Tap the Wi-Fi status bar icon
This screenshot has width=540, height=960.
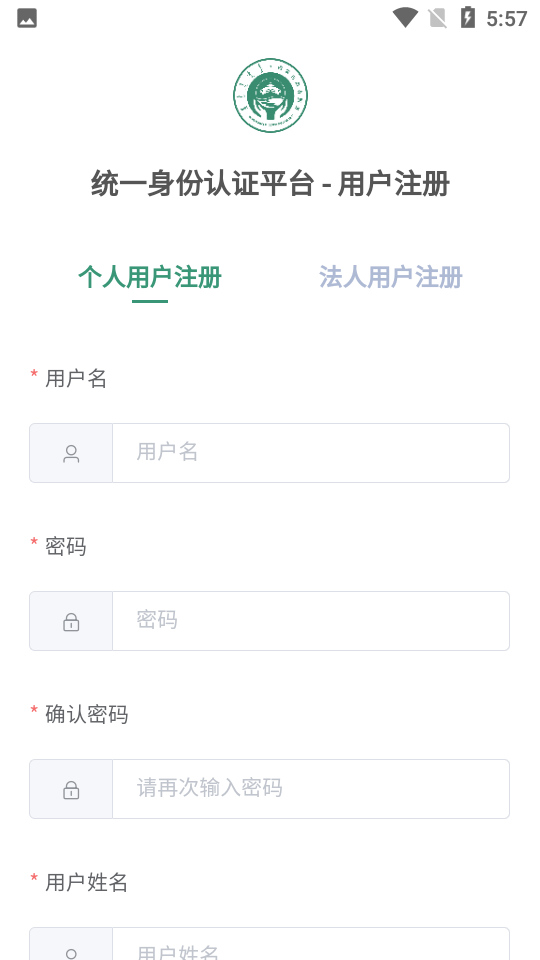pos(405,18)
